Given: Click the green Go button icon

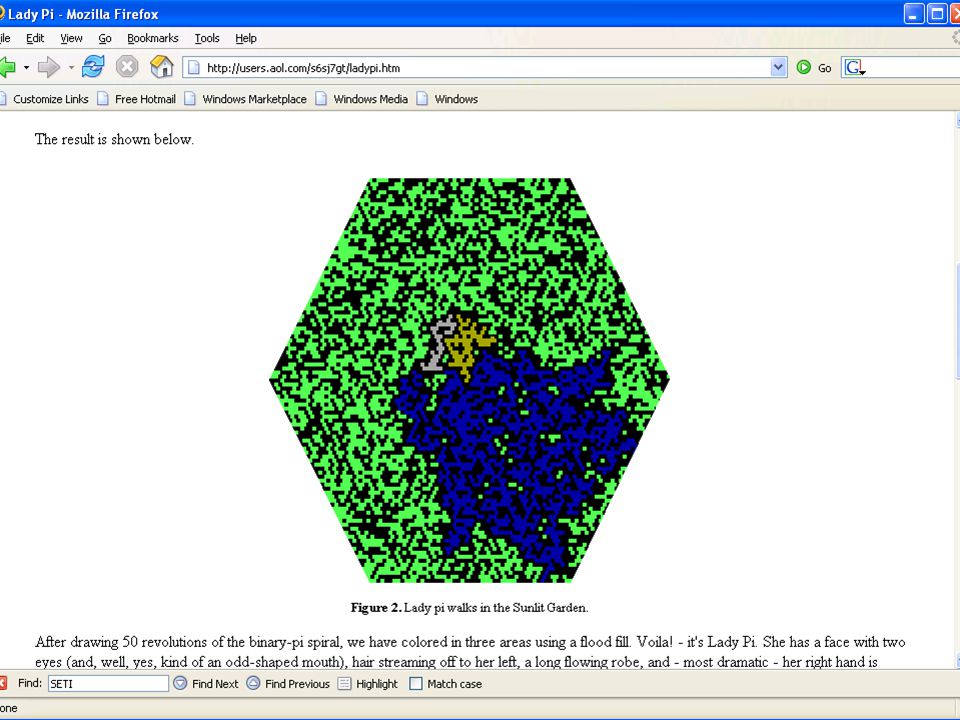Looking at the screenshot, I should 804,67.
